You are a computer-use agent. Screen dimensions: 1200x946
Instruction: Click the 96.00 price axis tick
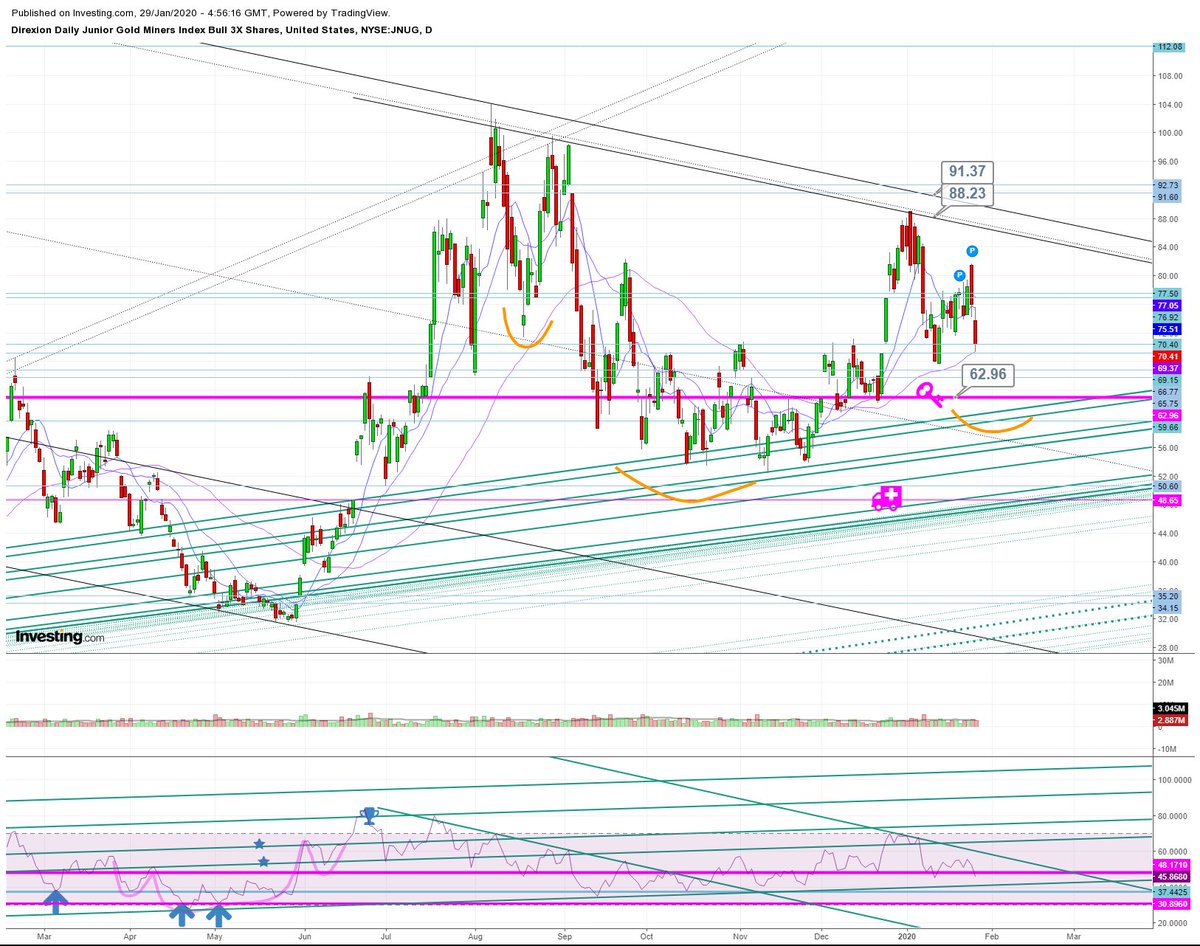tap(1168, 162)
